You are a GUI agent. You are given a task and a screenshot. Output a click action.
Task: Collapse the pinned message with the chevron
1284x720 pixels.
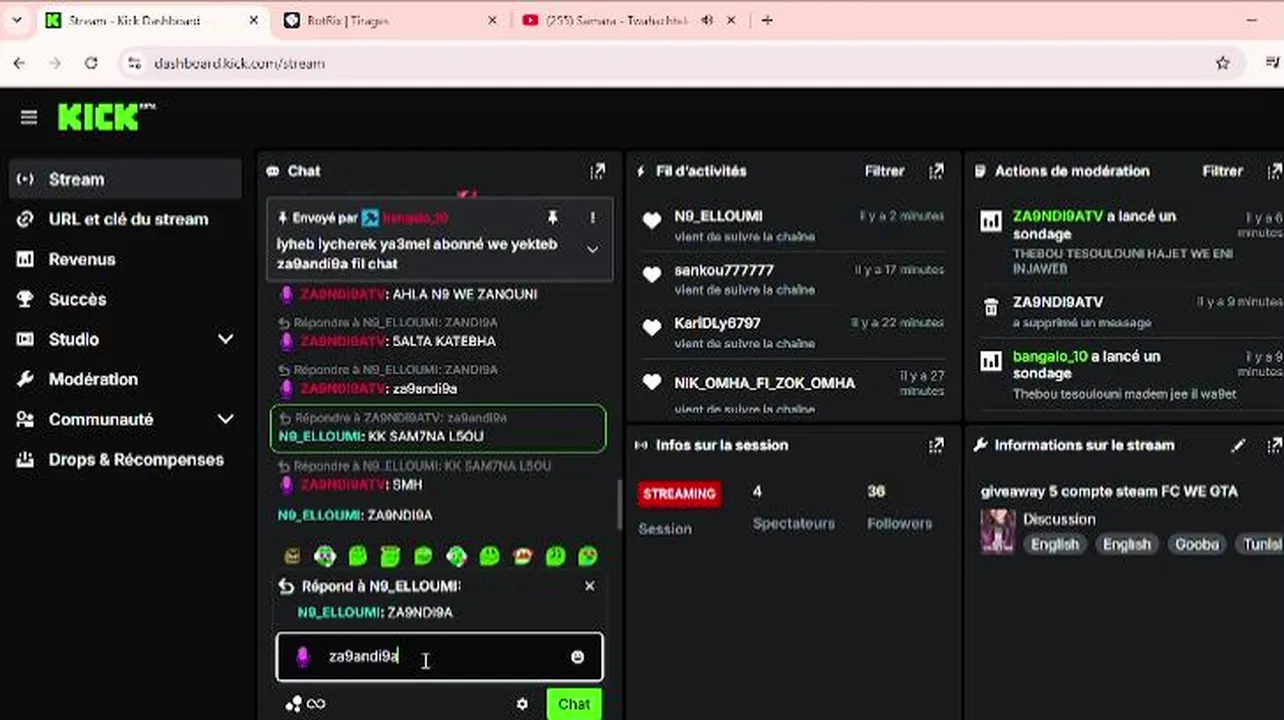[x=592, y=249]
